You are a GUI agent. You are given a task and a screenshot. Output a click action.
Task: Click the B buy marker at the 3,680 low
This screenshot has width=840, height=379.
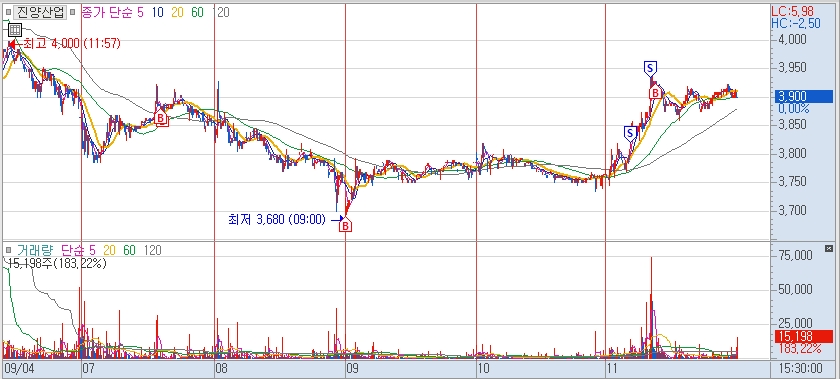pos(346,226)
